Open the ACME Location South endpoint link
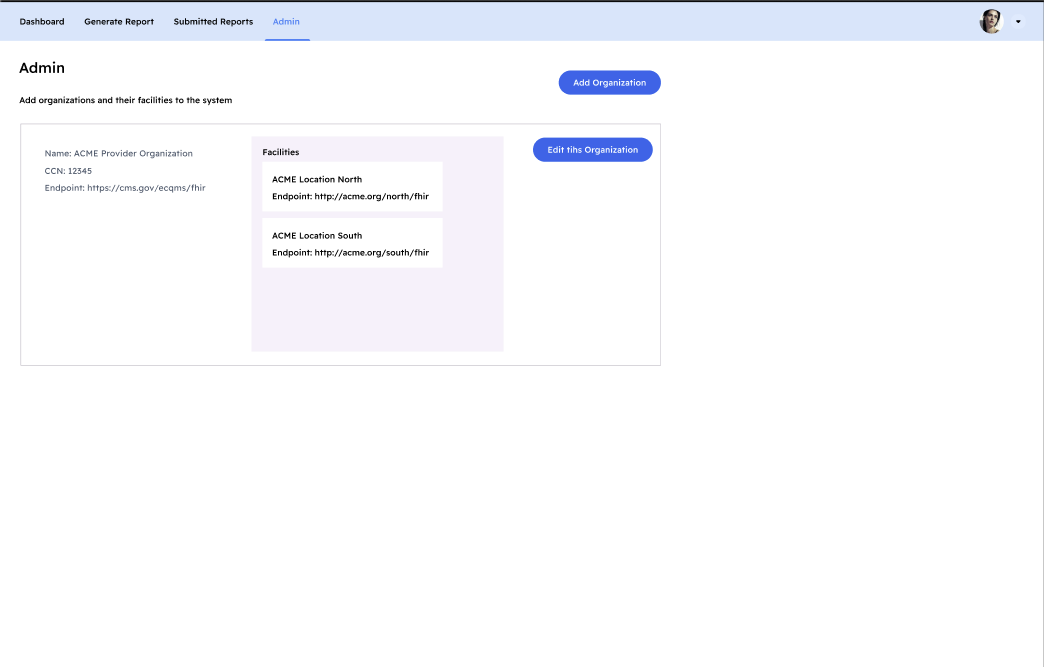 point(350,252)
